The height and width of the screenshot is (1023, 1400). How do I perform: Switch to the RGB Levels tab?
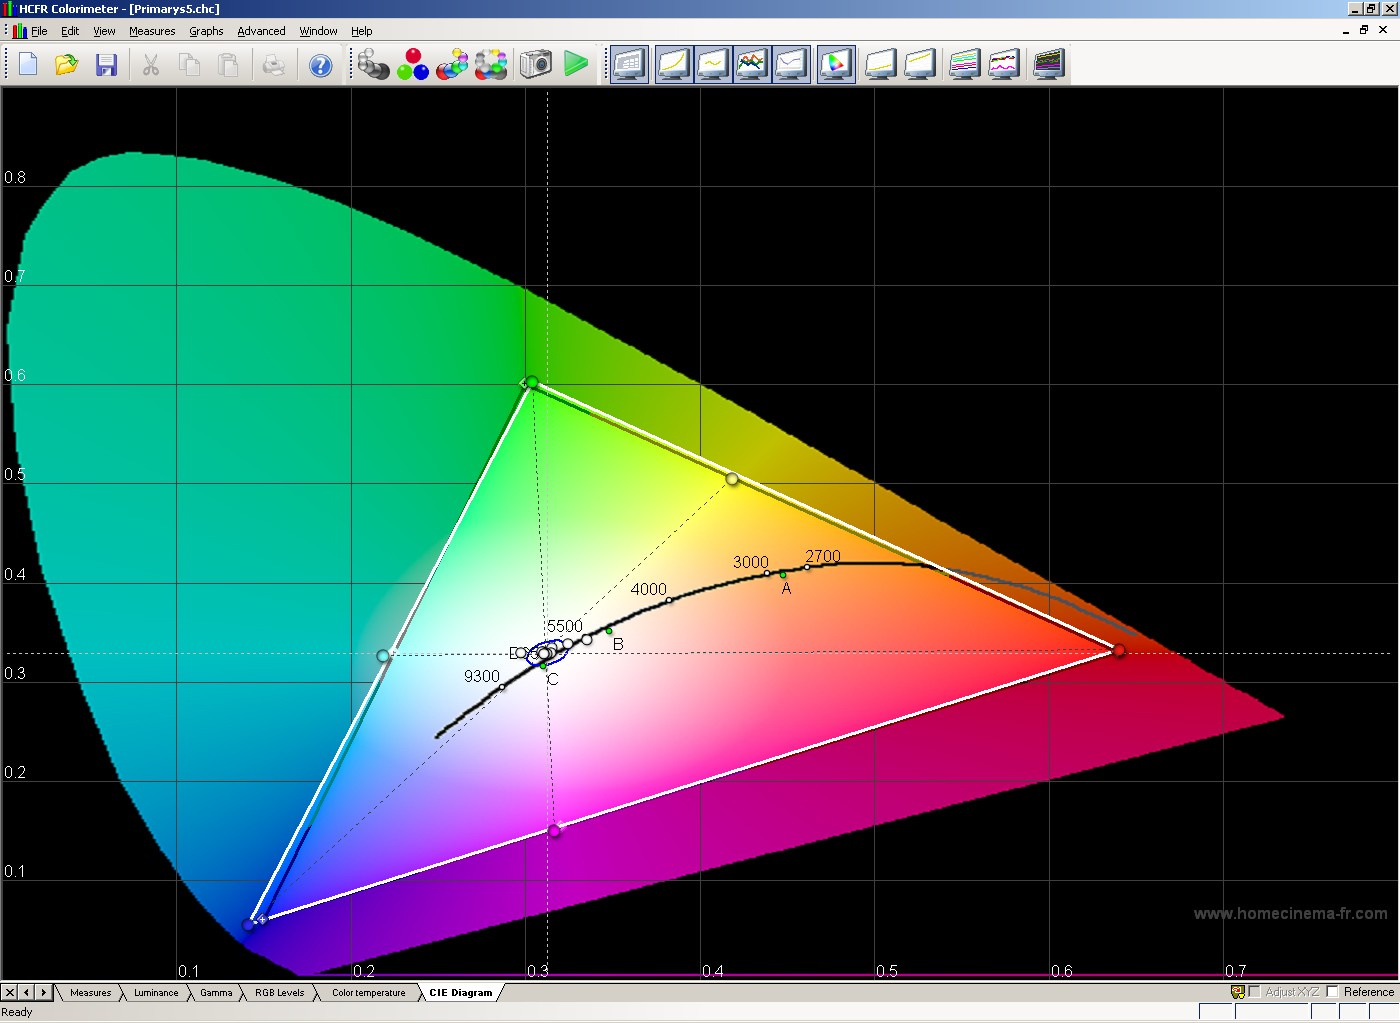click(279, 993)
